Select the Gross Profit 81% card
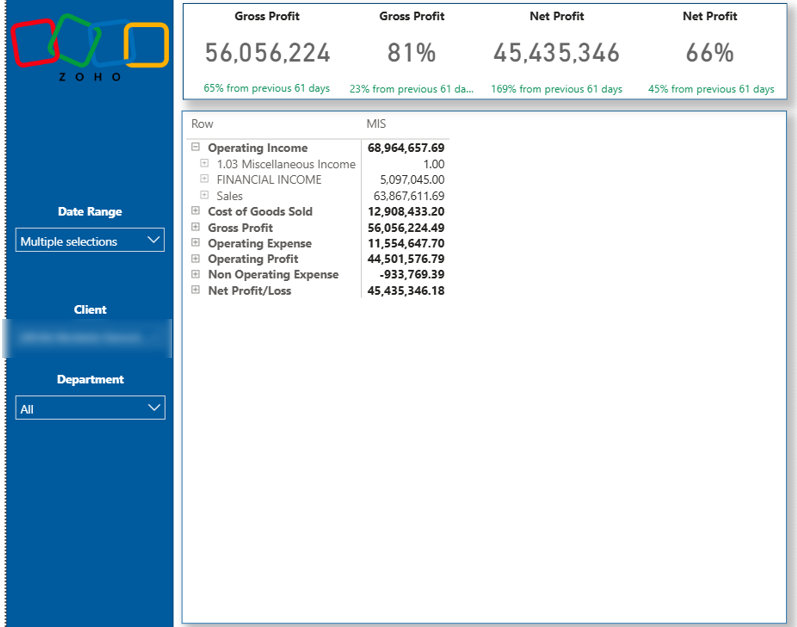The height and width of the screenshot is (627, 797). (411, 53)
